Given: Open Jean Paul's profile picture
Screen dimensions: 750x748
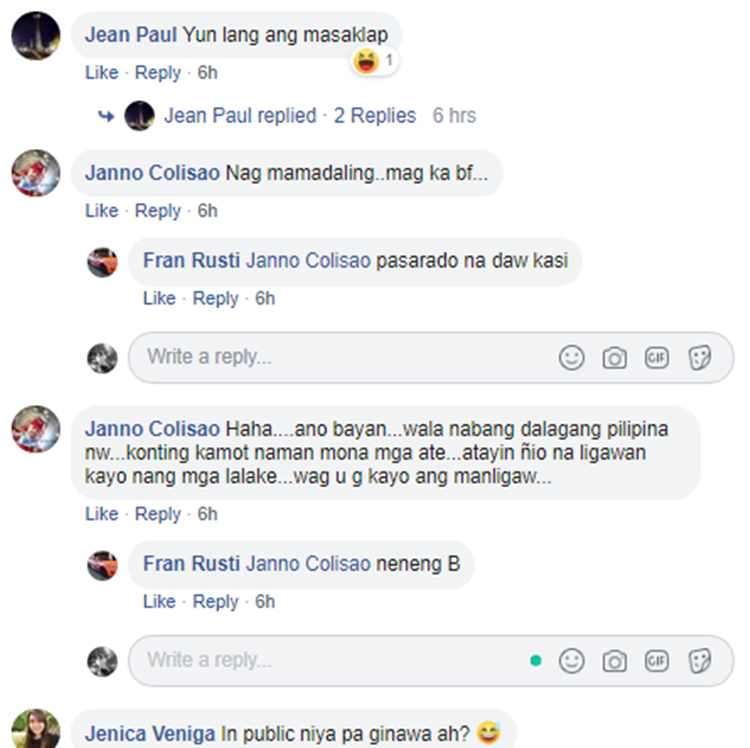Looking at the screenshot, I should pyautogui.click(x=36, y=36).
